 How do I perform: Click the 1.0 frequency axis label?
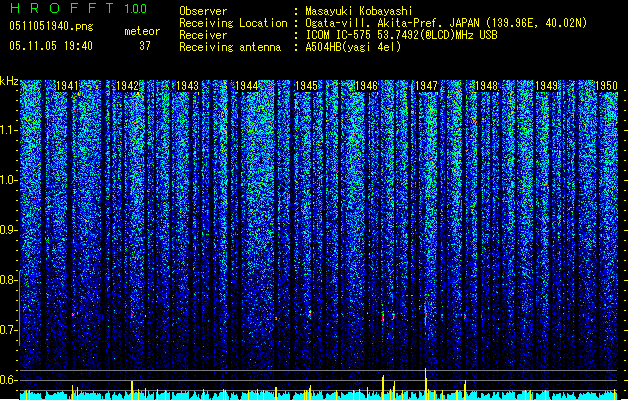click(8, 180)
